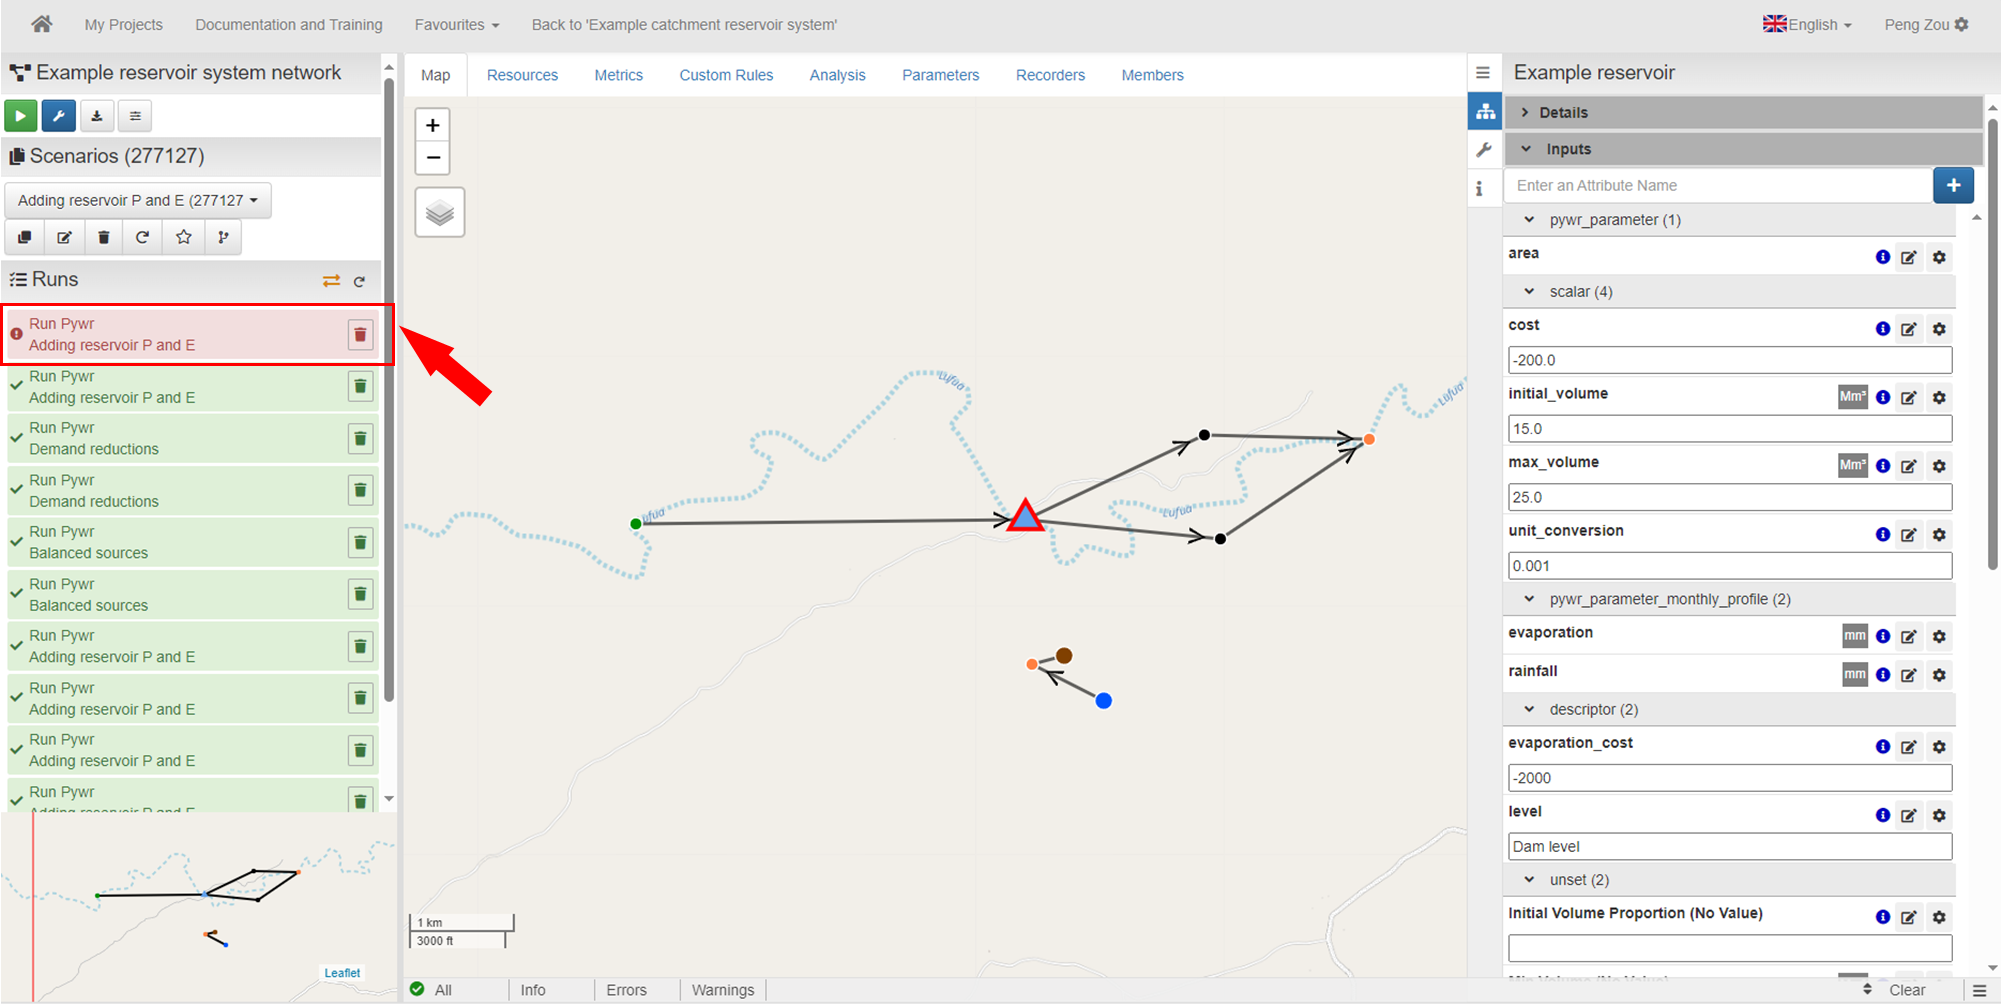Refresh the Runs list

[360, 282]
